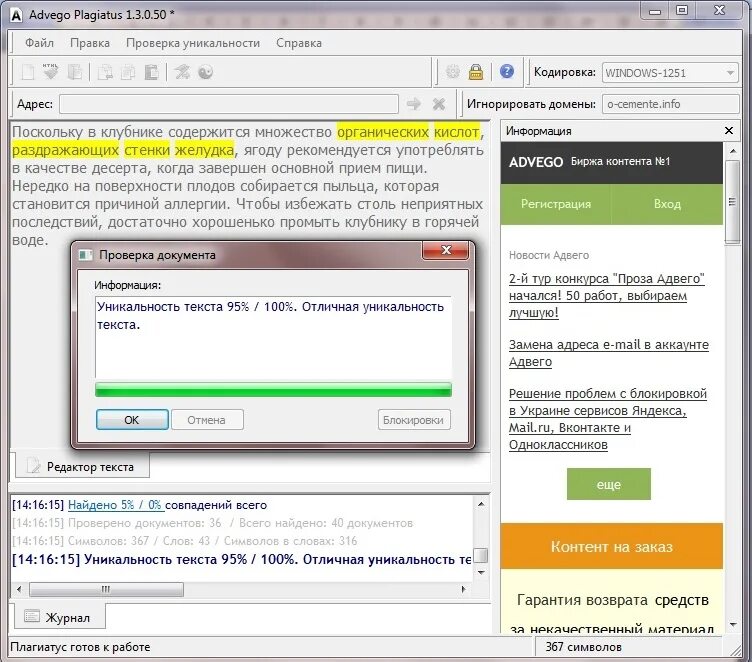Click the third toolbar icon, stacked document pages

75,72
